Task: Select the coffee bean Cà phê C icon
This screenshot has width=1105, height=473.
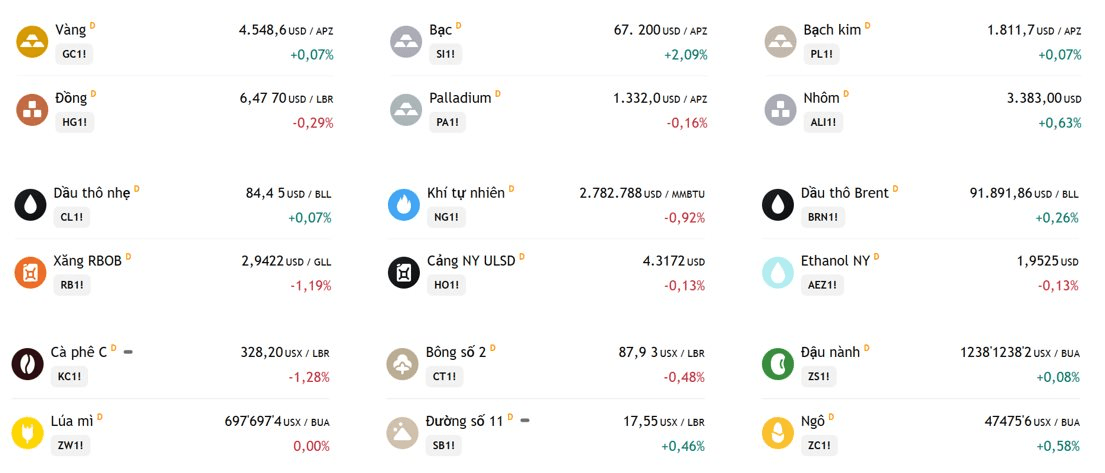Action: click(27, 364)
